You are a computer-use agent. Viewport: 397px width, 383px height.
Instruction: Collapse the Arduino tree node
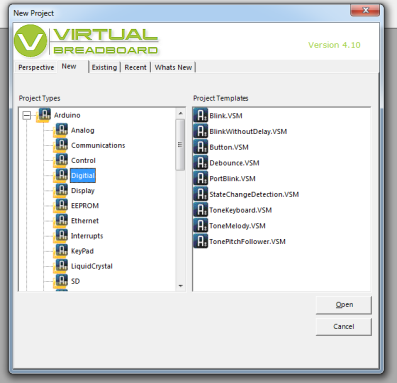pyautogui.click(x=27, y=115)
